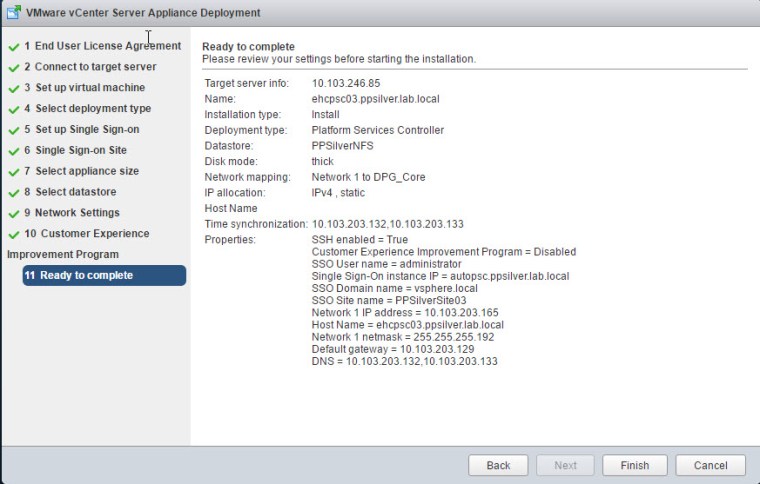Click disk mode value thick
Viewport: 760px width, 484px height.
(x=322, y=161)
